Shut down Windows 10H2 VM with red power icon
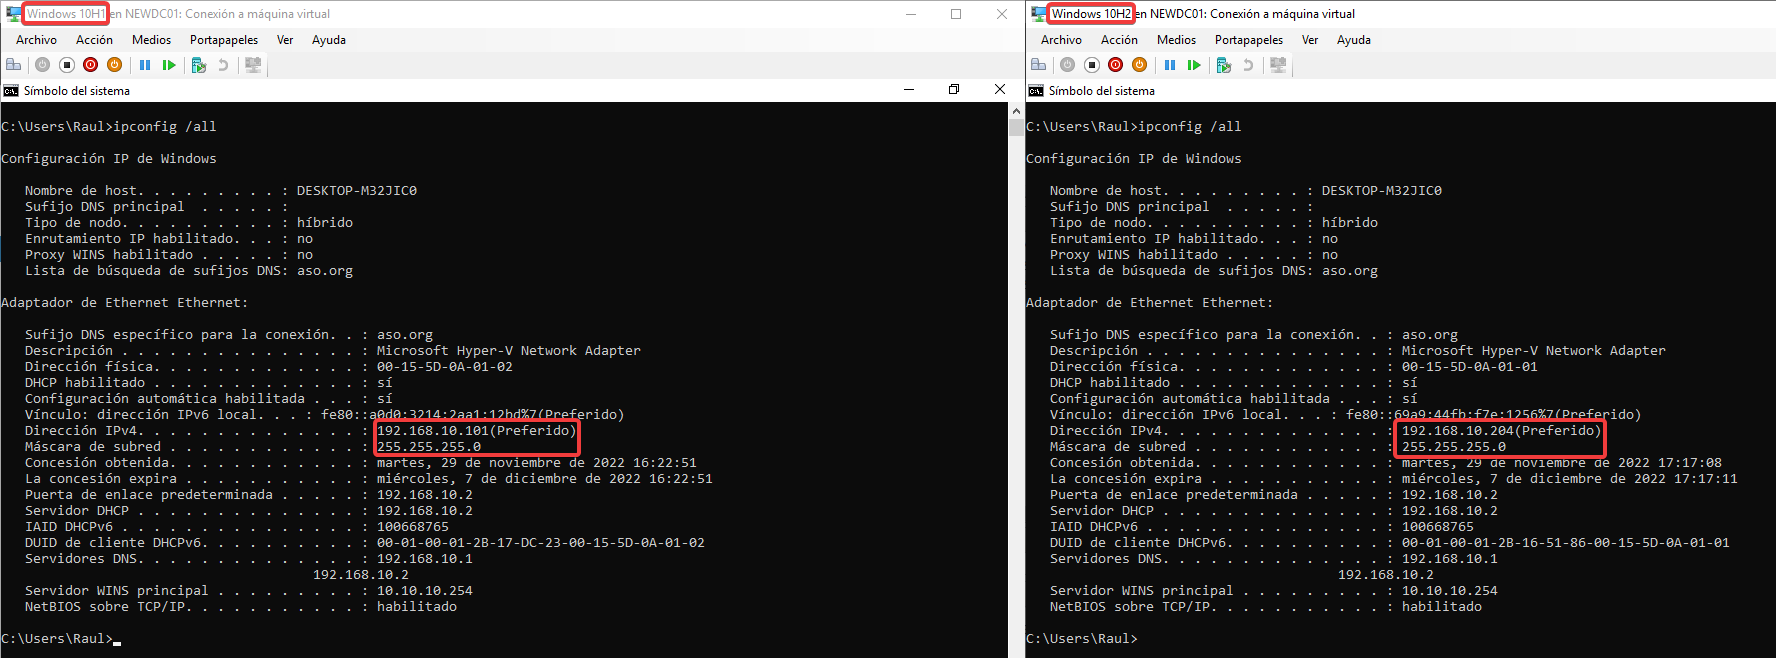The width and height of the screenshot is (1776, 658). [1116, 65]
